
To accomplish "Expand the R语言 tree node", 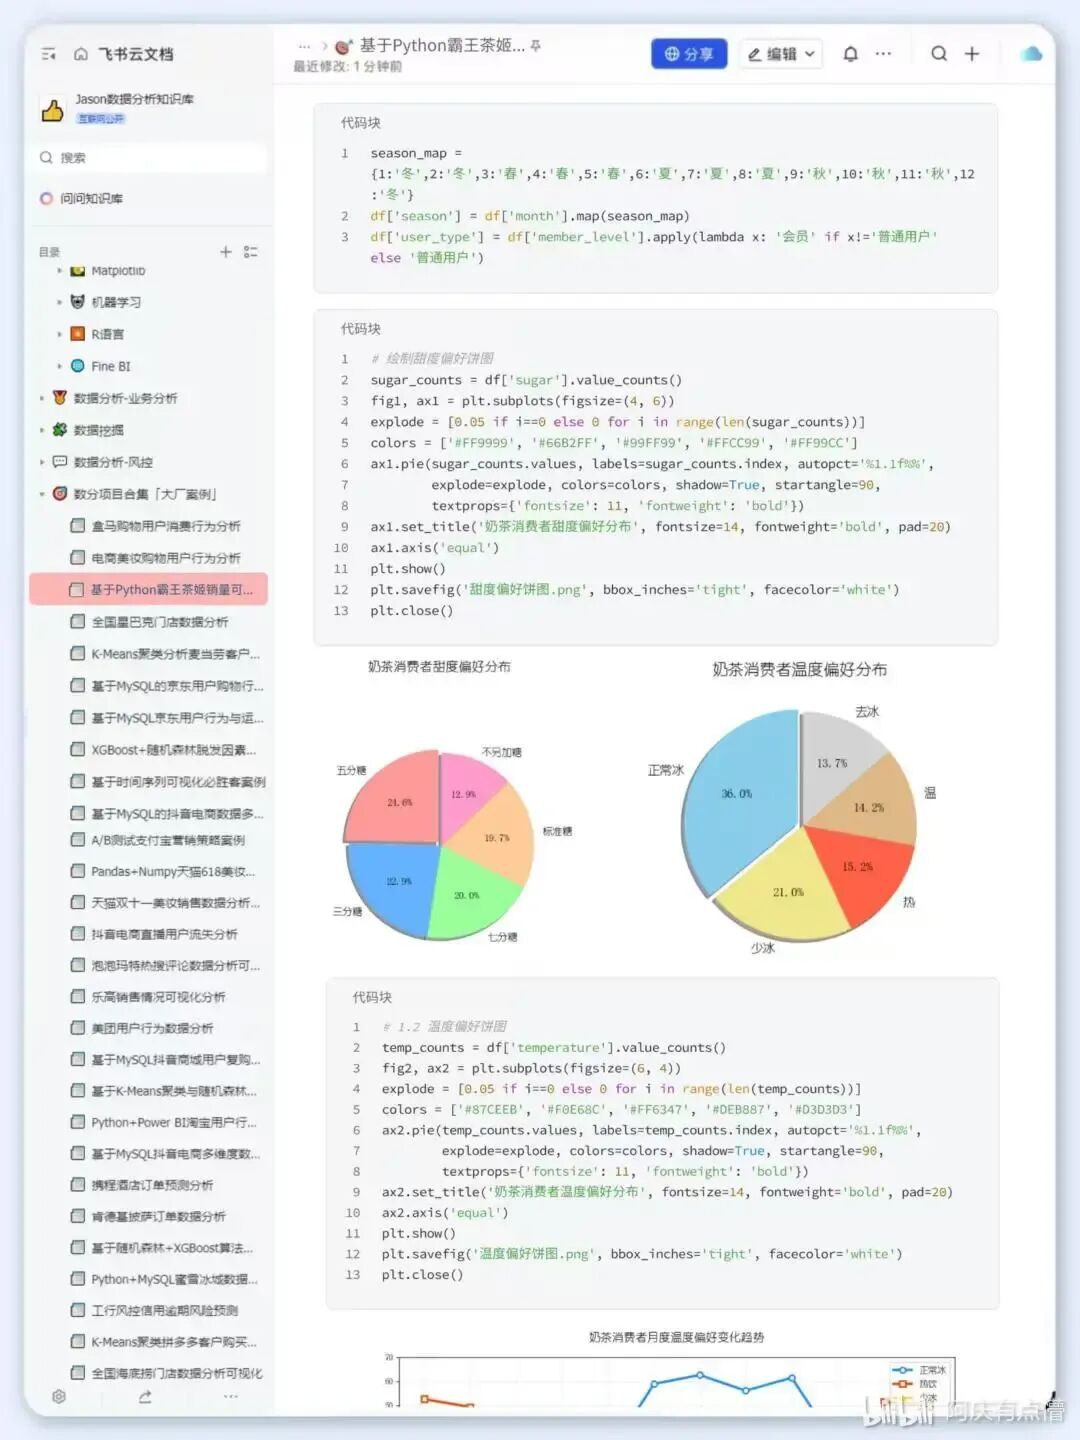I will (59, 334).
